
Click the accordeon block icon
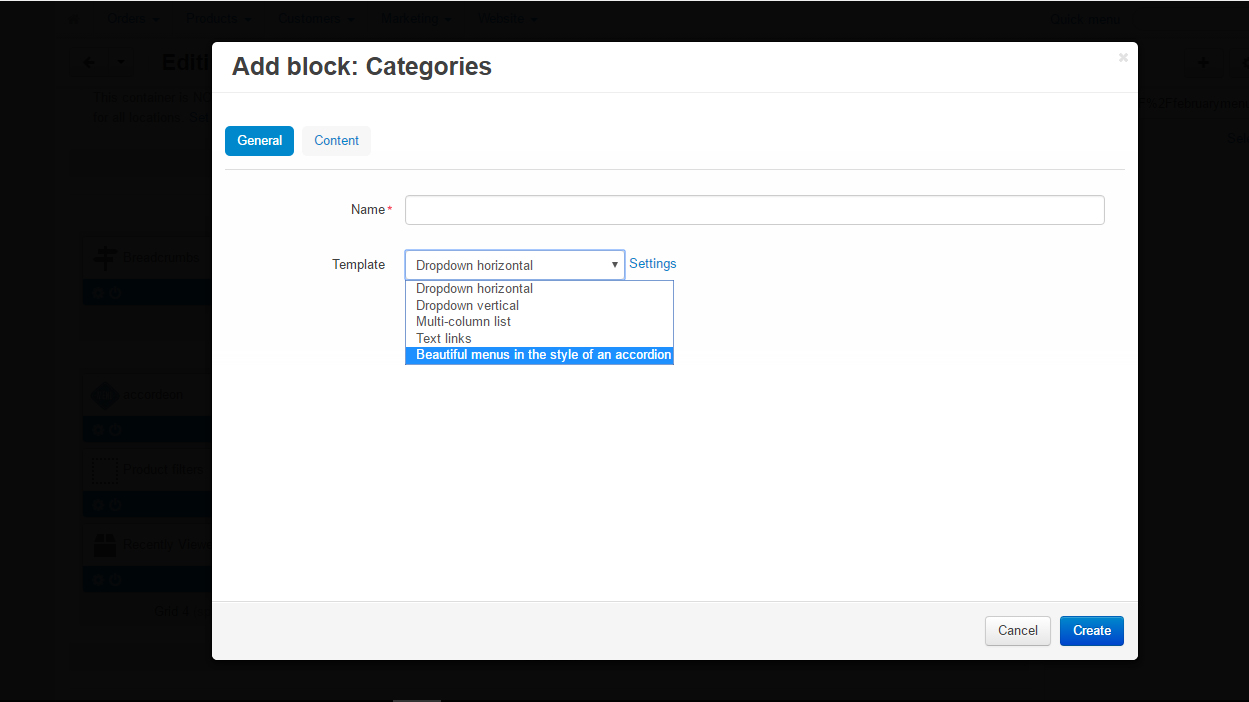tap(105, 395)
